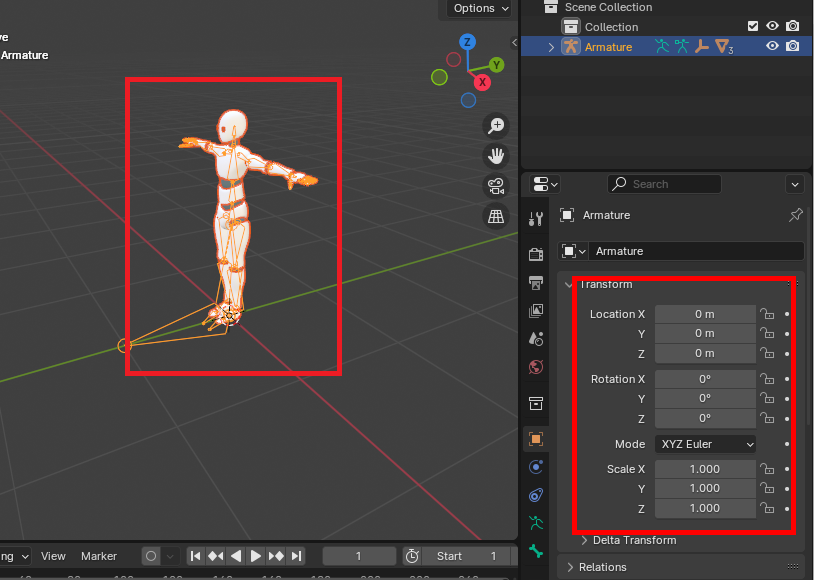Open the Options dropdown in viewport header
The image size is (814, 580).
(481, 8)
